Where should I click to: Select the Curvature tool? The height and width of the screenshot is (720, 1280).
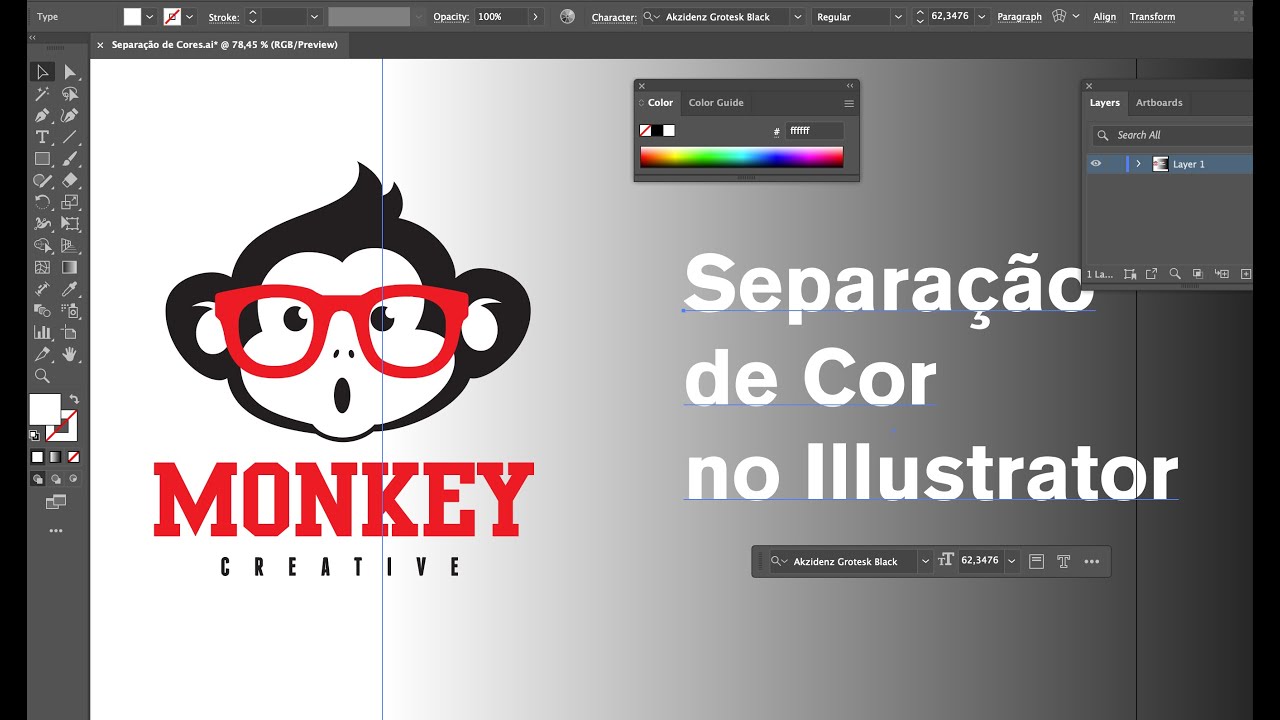[70, 116]
